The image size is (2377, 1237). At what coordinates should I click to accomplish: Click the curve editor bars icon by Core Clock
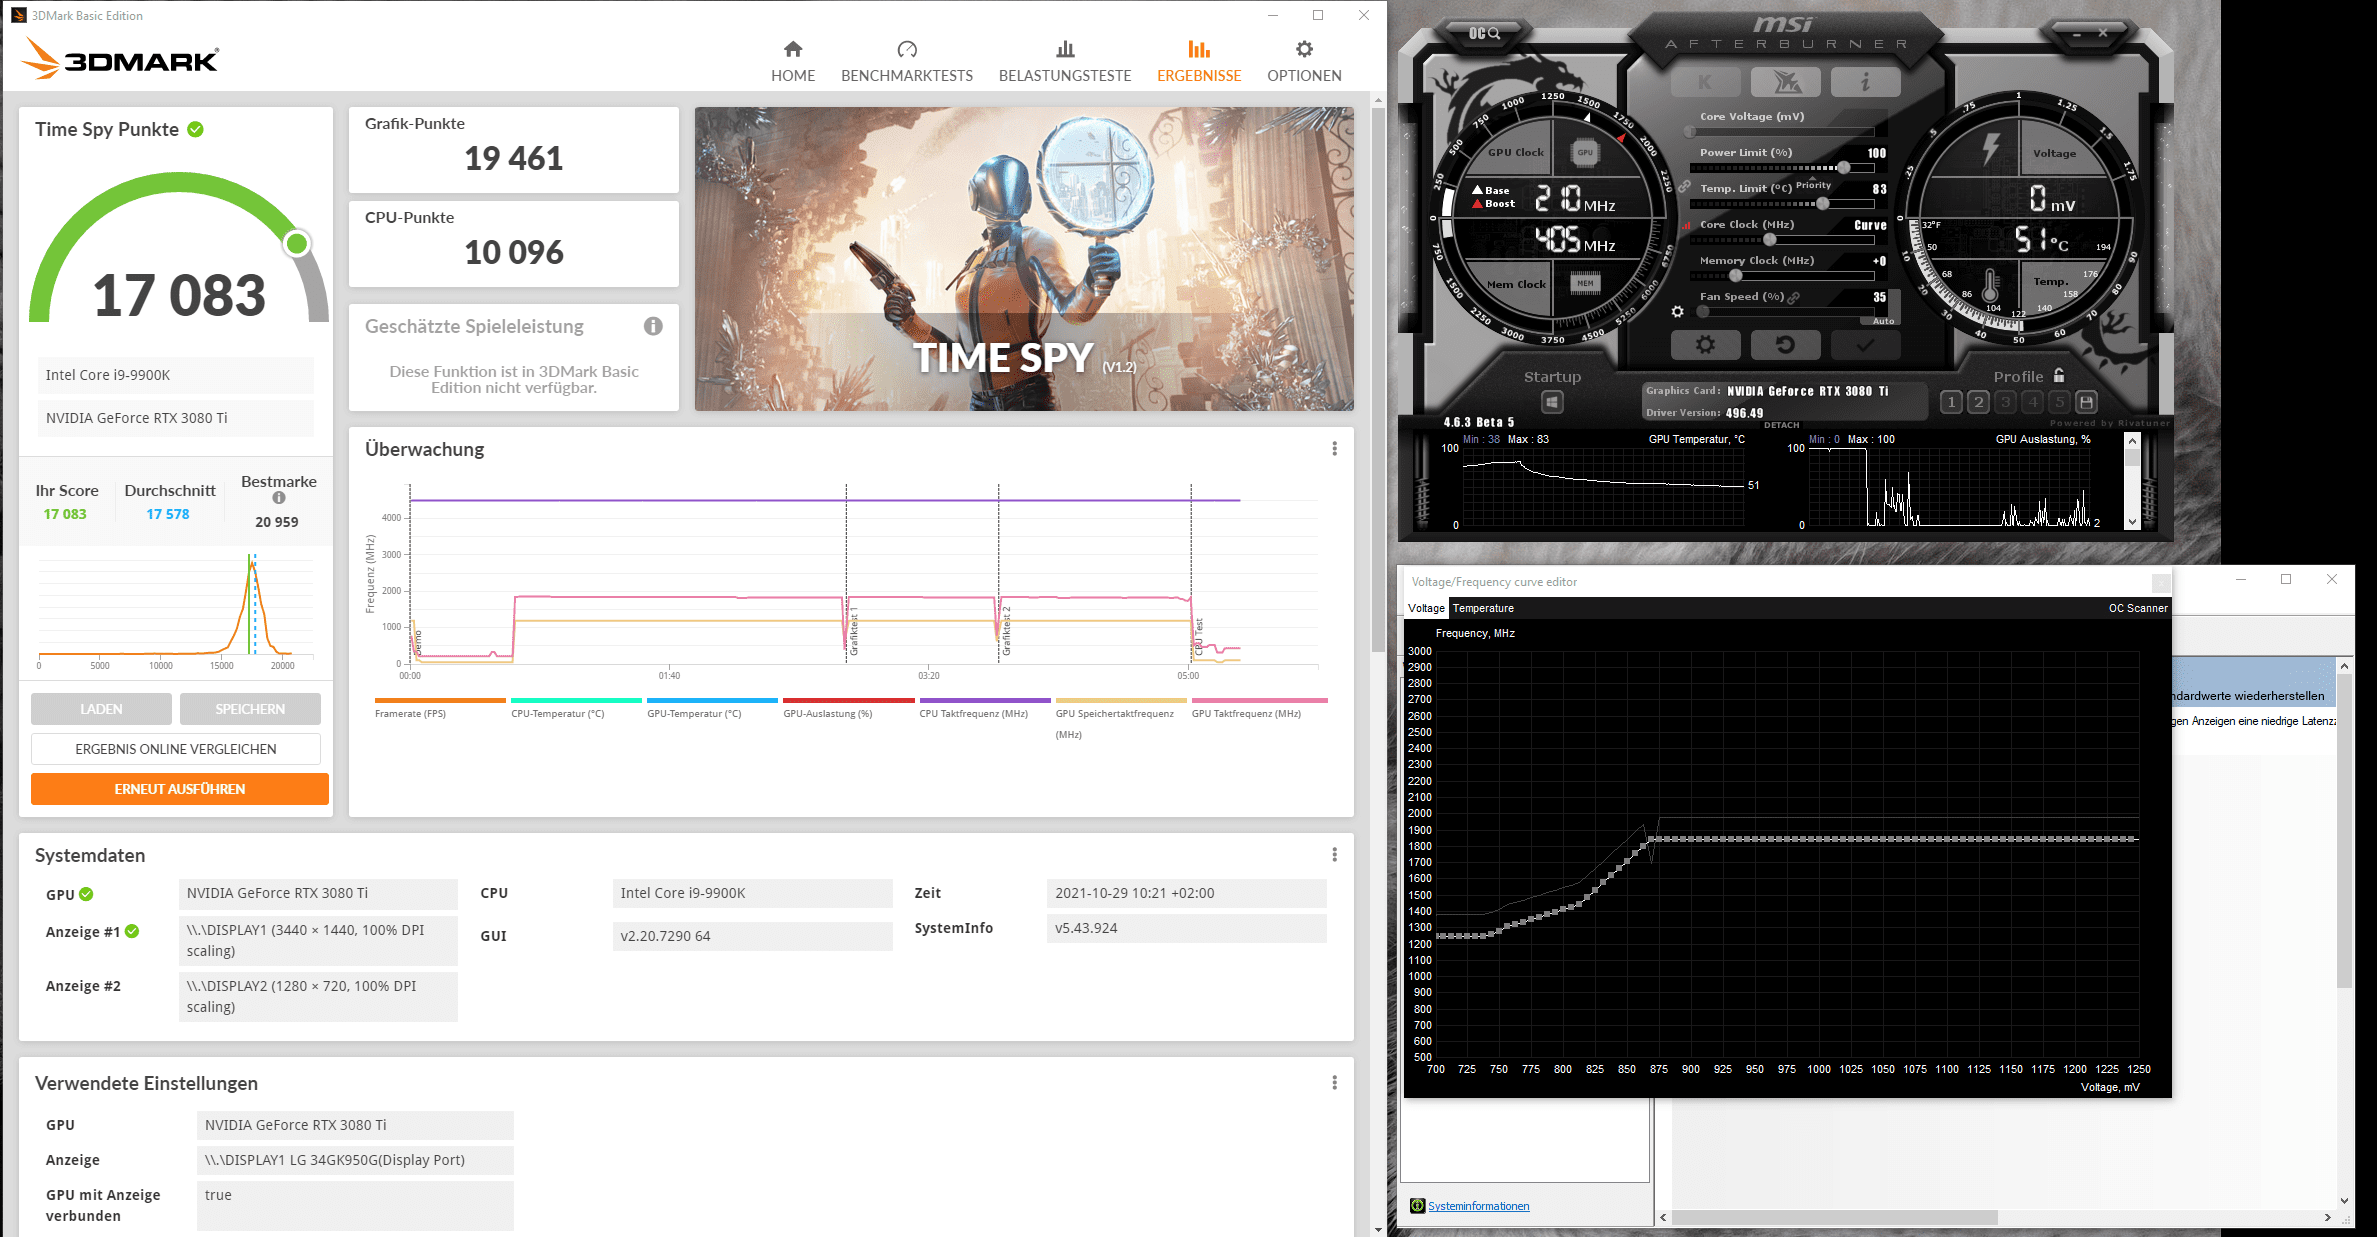pyautogui.click(x=1687, y=225)
